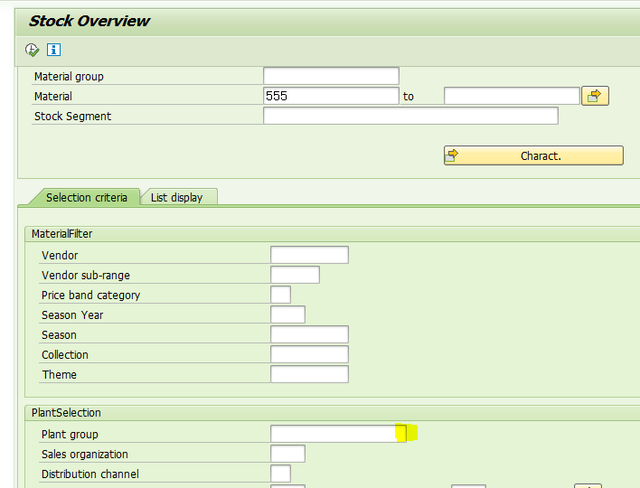The image size is (640, 488).
Task: Click the Price band category field
Action: (x=280, y=295)
